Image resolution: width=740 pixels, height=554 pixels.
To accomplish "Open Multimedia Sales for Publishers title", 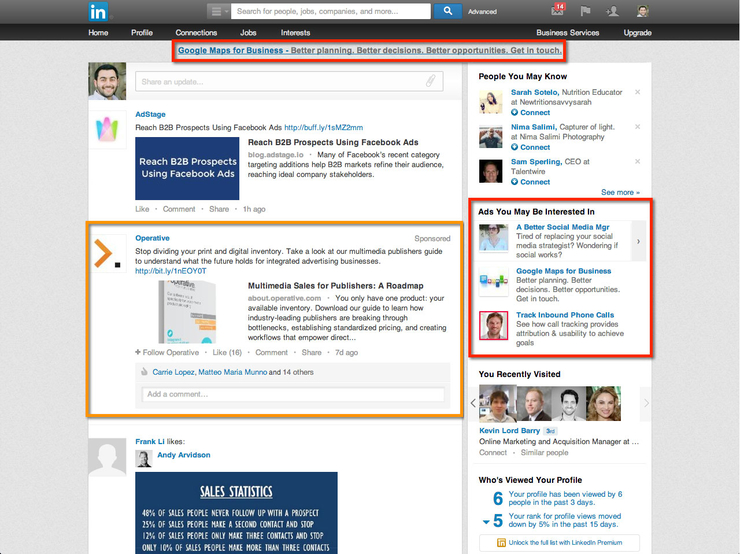I will click(336, 286).
